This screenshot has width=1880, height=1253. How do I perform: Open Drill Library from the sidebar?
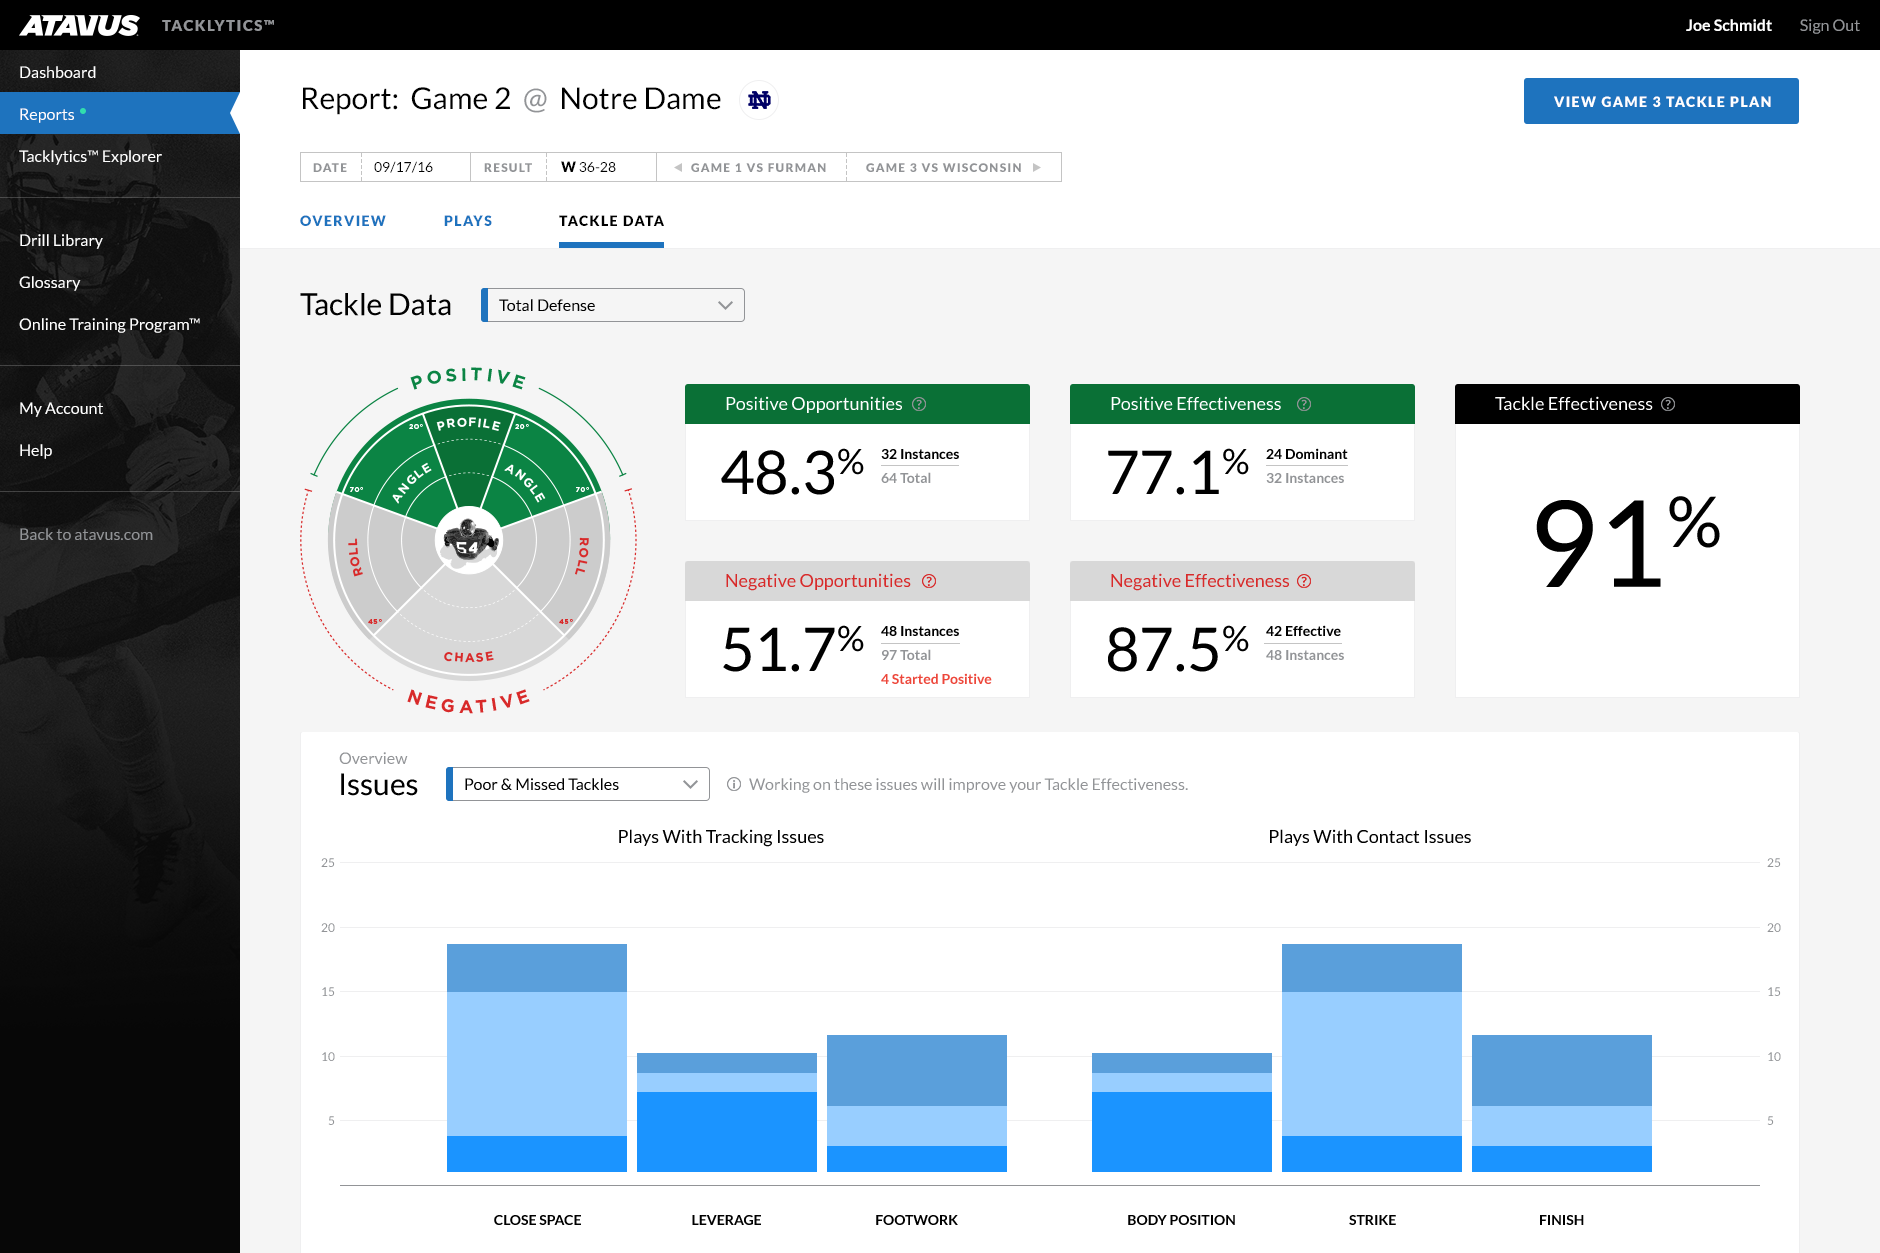61,240
